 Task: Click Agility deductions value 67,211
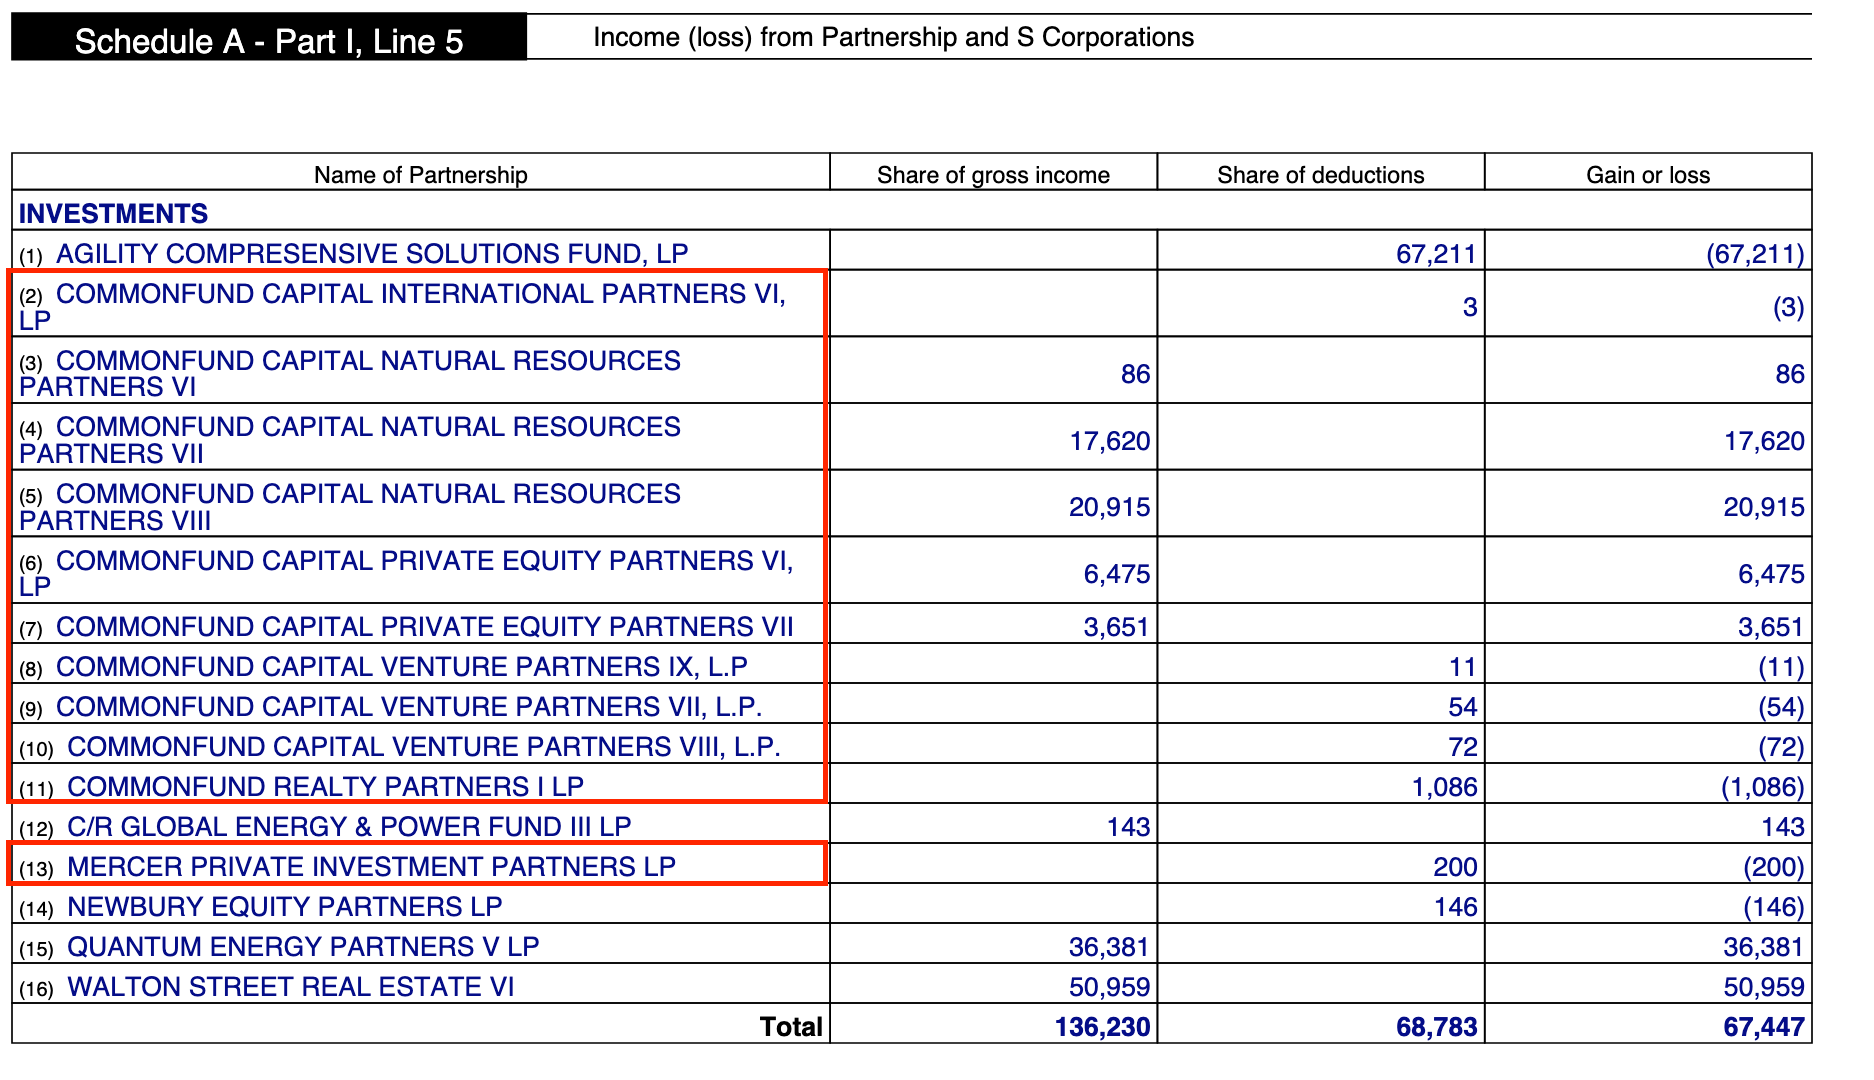click(1437, 254)
